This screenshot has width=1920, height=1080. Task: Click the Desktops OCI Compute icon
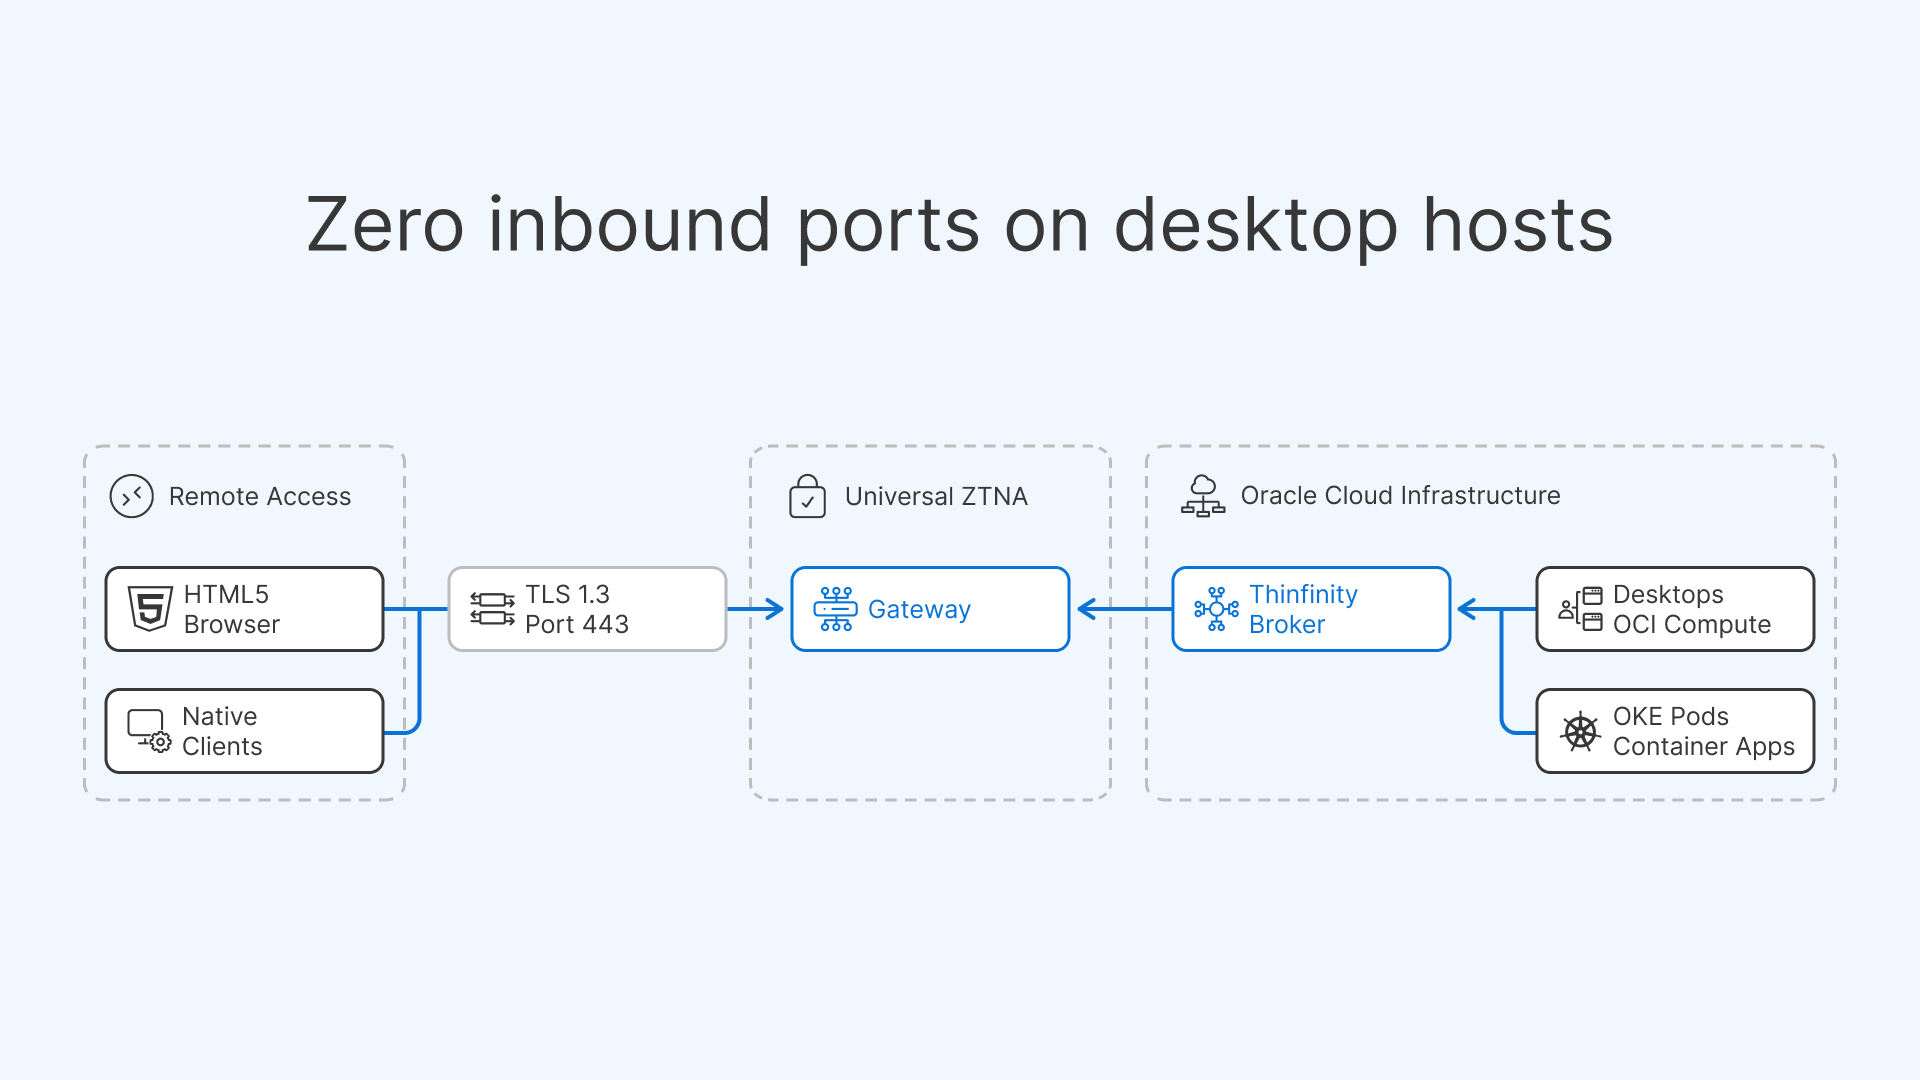(1581, 609)
